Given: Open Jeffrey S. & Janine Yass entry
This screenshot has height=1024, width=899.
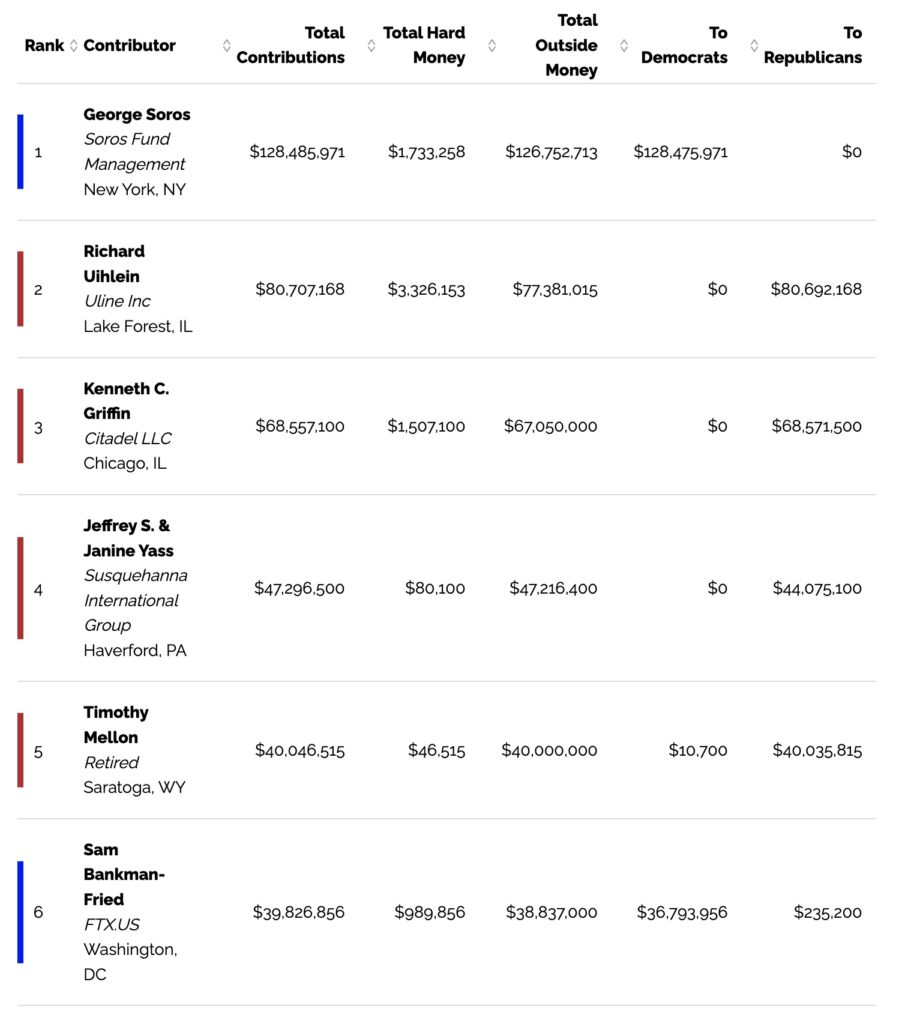Looking at the screenshot, I should point(128,538).
